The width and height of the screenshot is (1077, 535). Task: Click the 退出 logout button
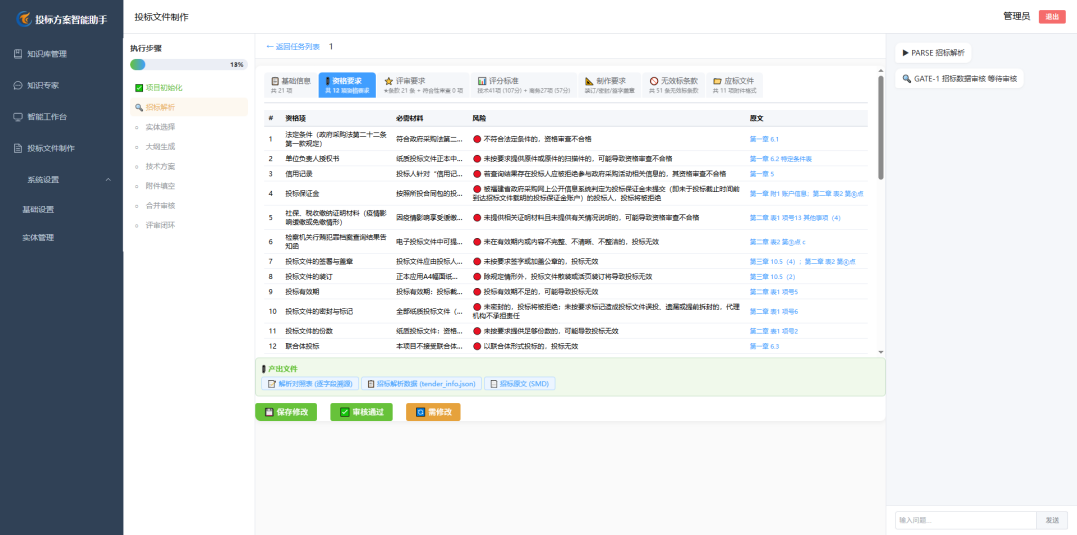1052,17
